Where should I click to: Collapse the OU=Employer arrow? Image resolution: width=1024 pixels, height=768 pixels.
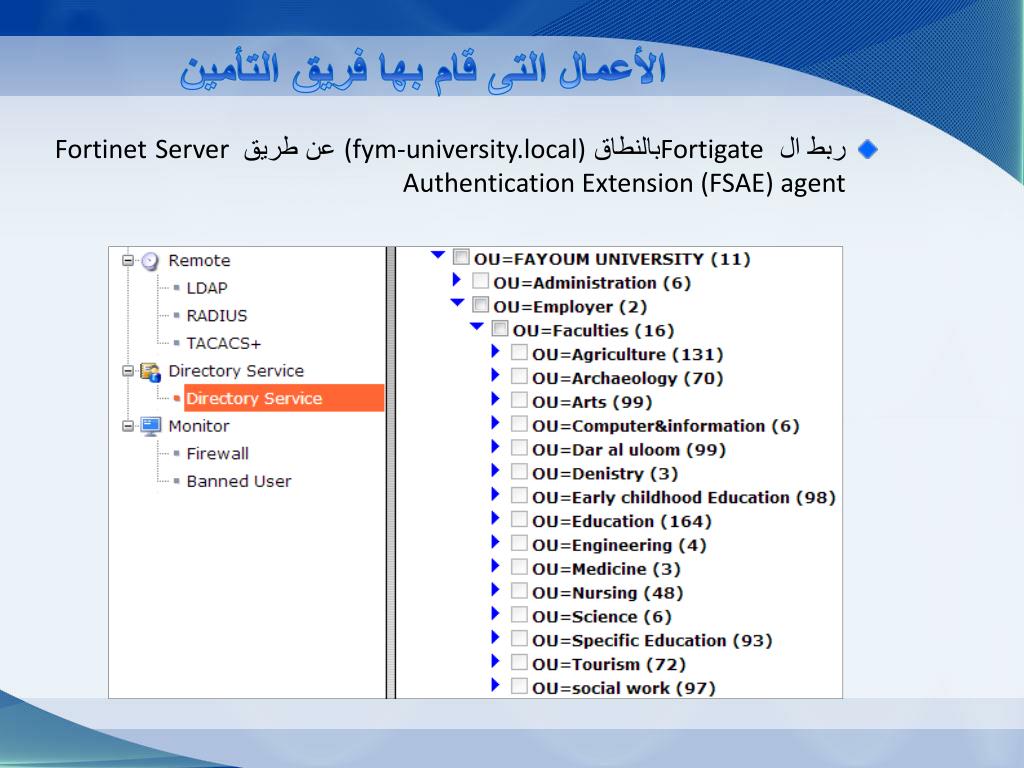coord(457,302)
